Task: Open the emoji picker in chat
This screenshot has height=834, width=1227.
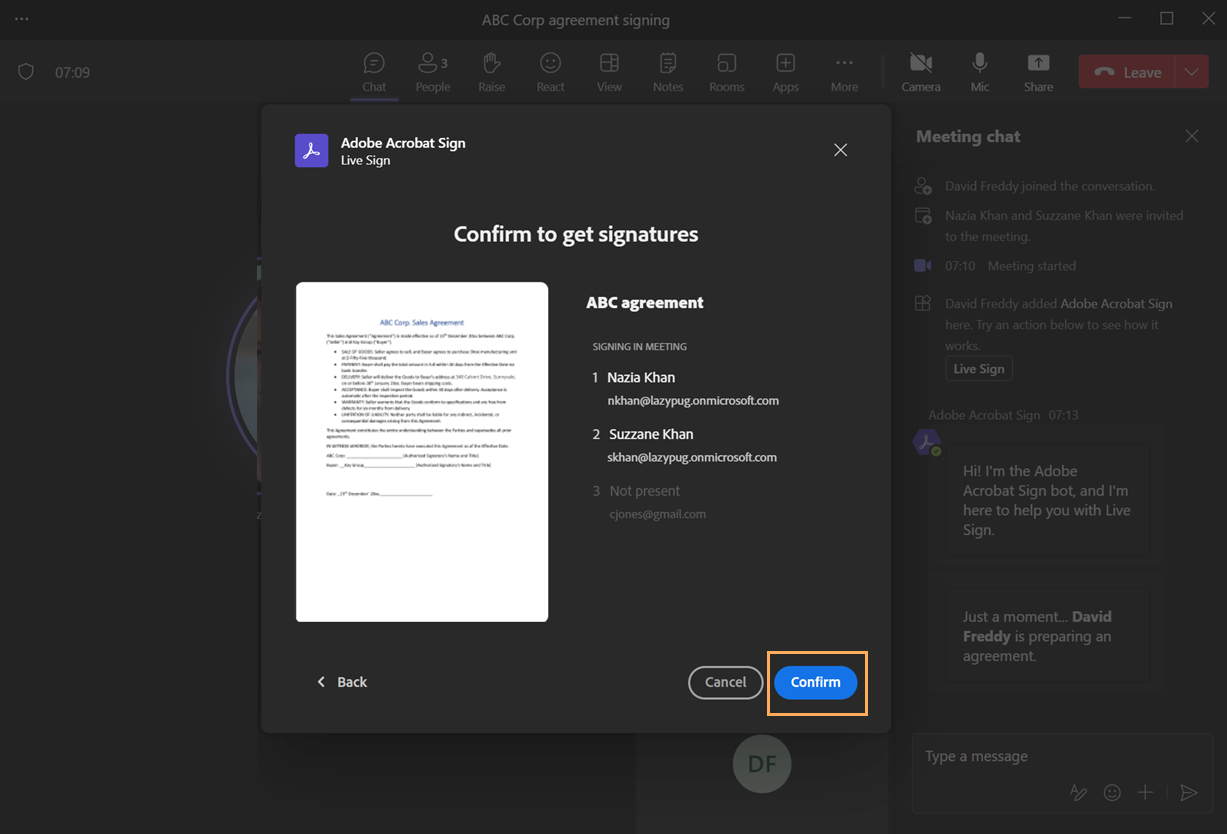Action: [1112, 792]
